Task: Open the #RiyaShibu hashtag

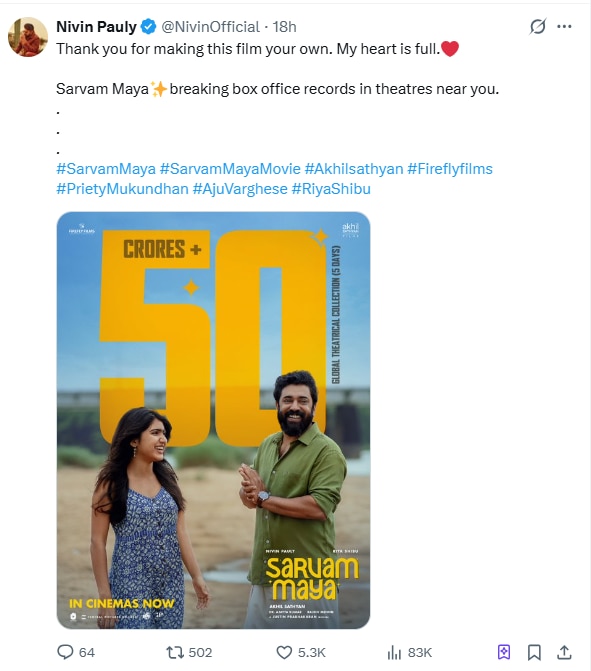Action: pos(331,189)
